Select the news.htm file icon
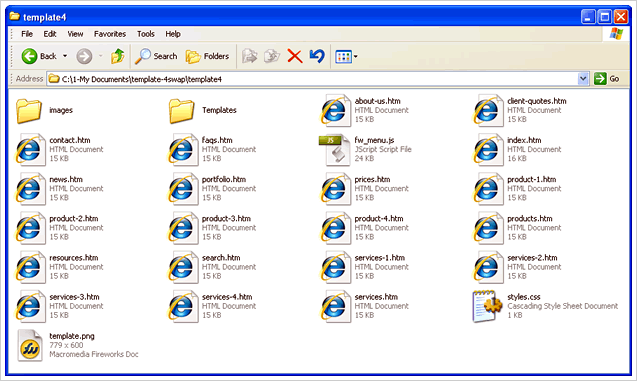 pos(30,189)
